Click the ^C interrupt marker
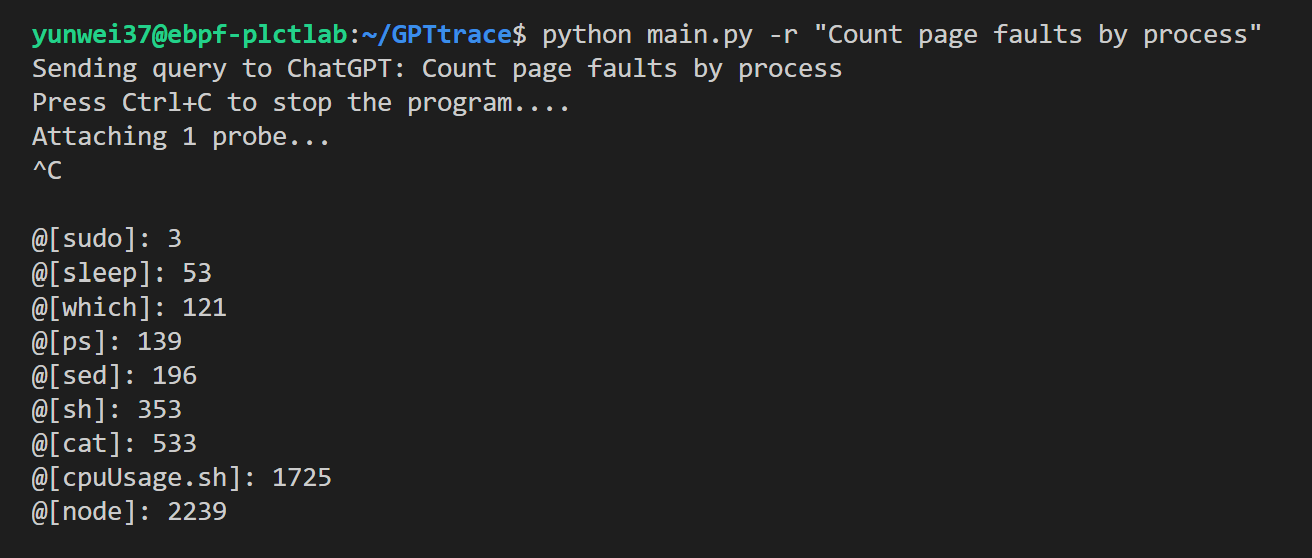The height and width of the screenshot is (558, 1312). pos(47,171)
